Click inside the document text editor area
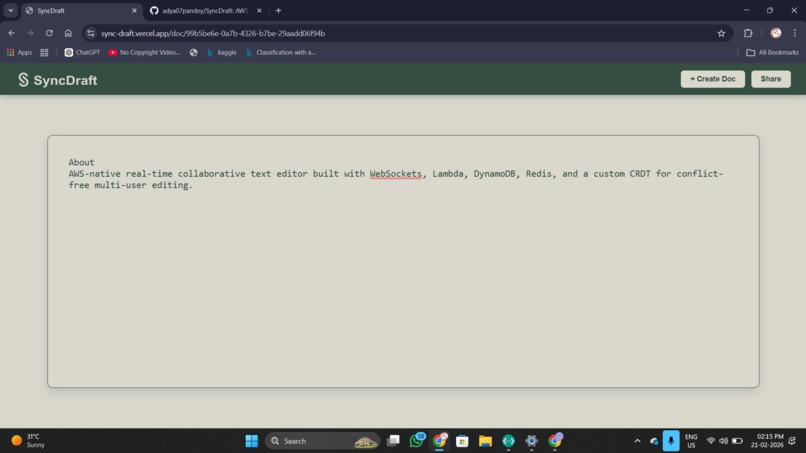The width and height of the screenshot is (806, 453). click(x=403, y=261)
